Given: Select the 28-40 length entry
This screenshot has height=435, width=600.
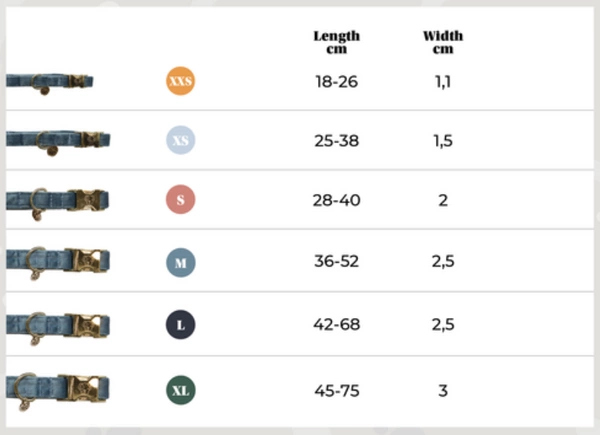Looking at the screenshot, I should pos(336,200).
